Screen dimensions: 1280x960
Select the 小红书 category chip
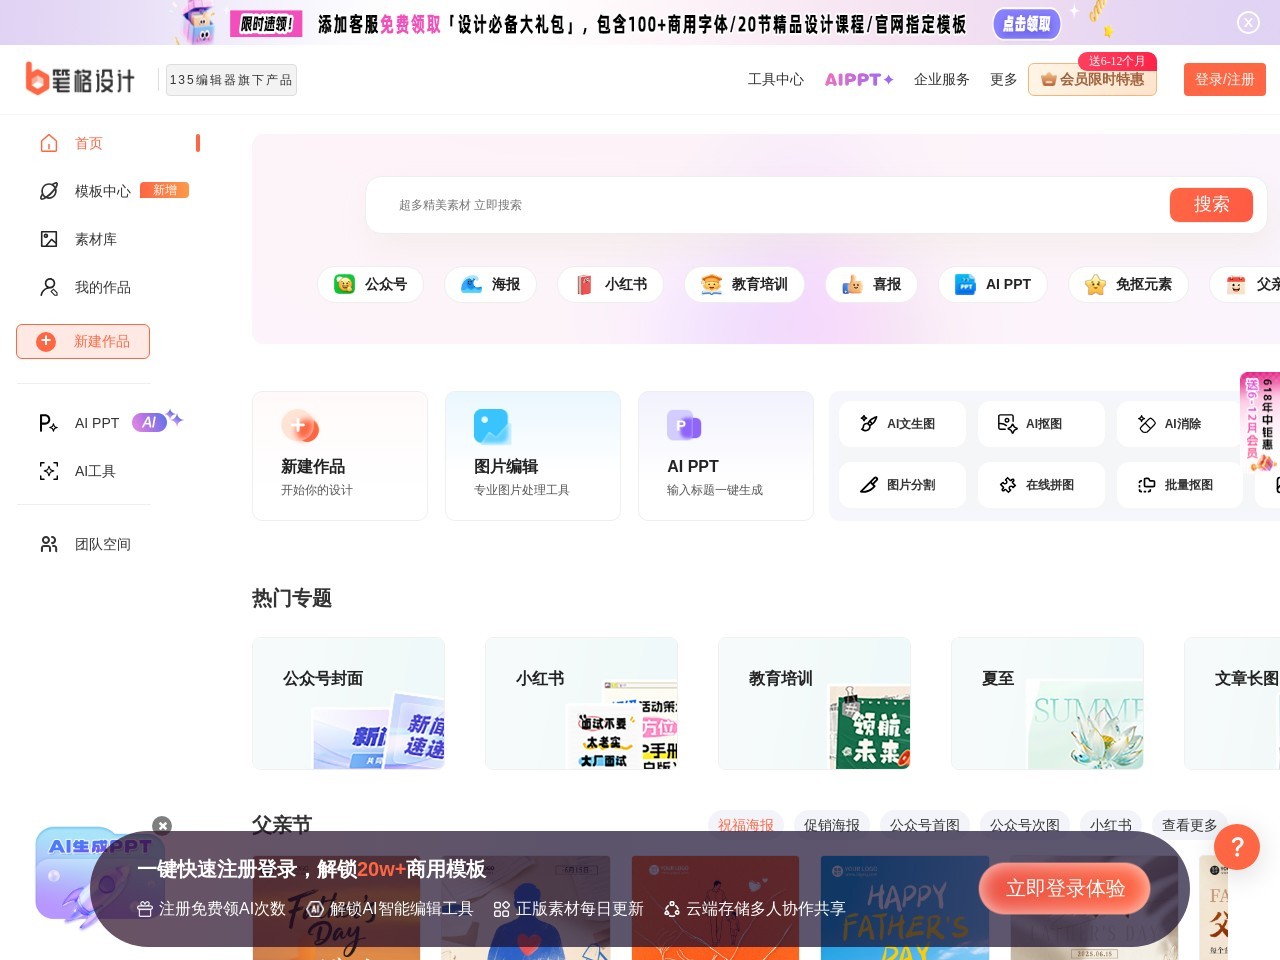[x=610, y=284]
